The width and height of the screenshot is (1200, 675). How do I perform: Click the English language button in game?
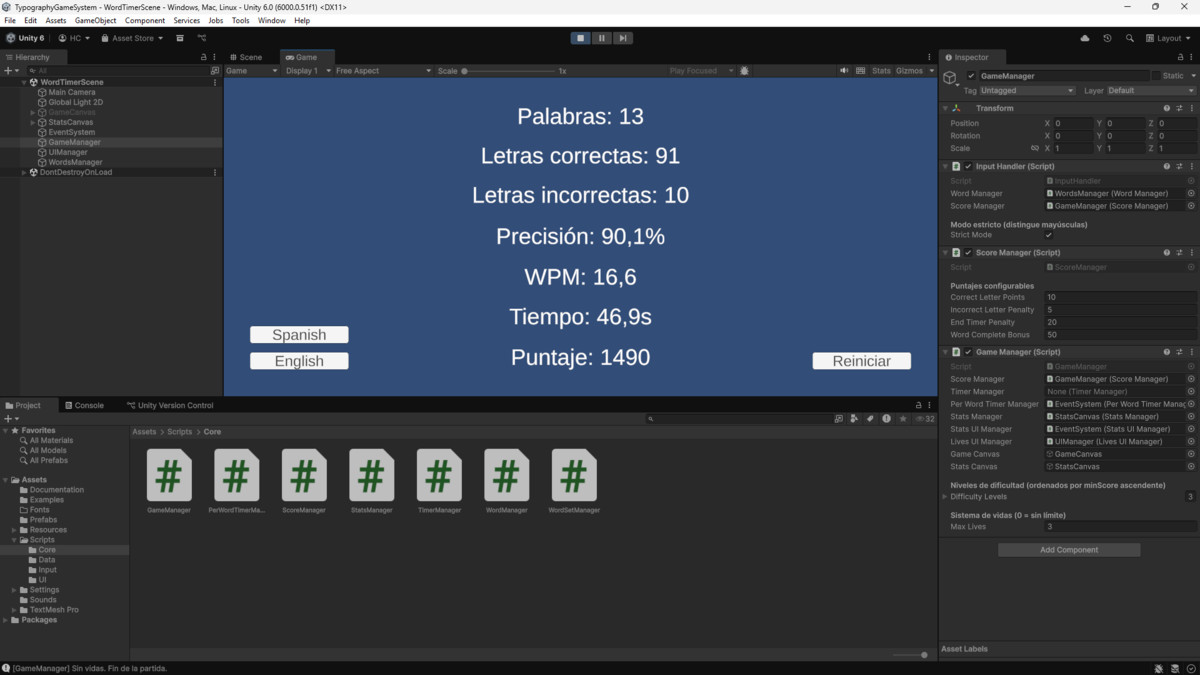pyautogui.click(x=299, y=361)
